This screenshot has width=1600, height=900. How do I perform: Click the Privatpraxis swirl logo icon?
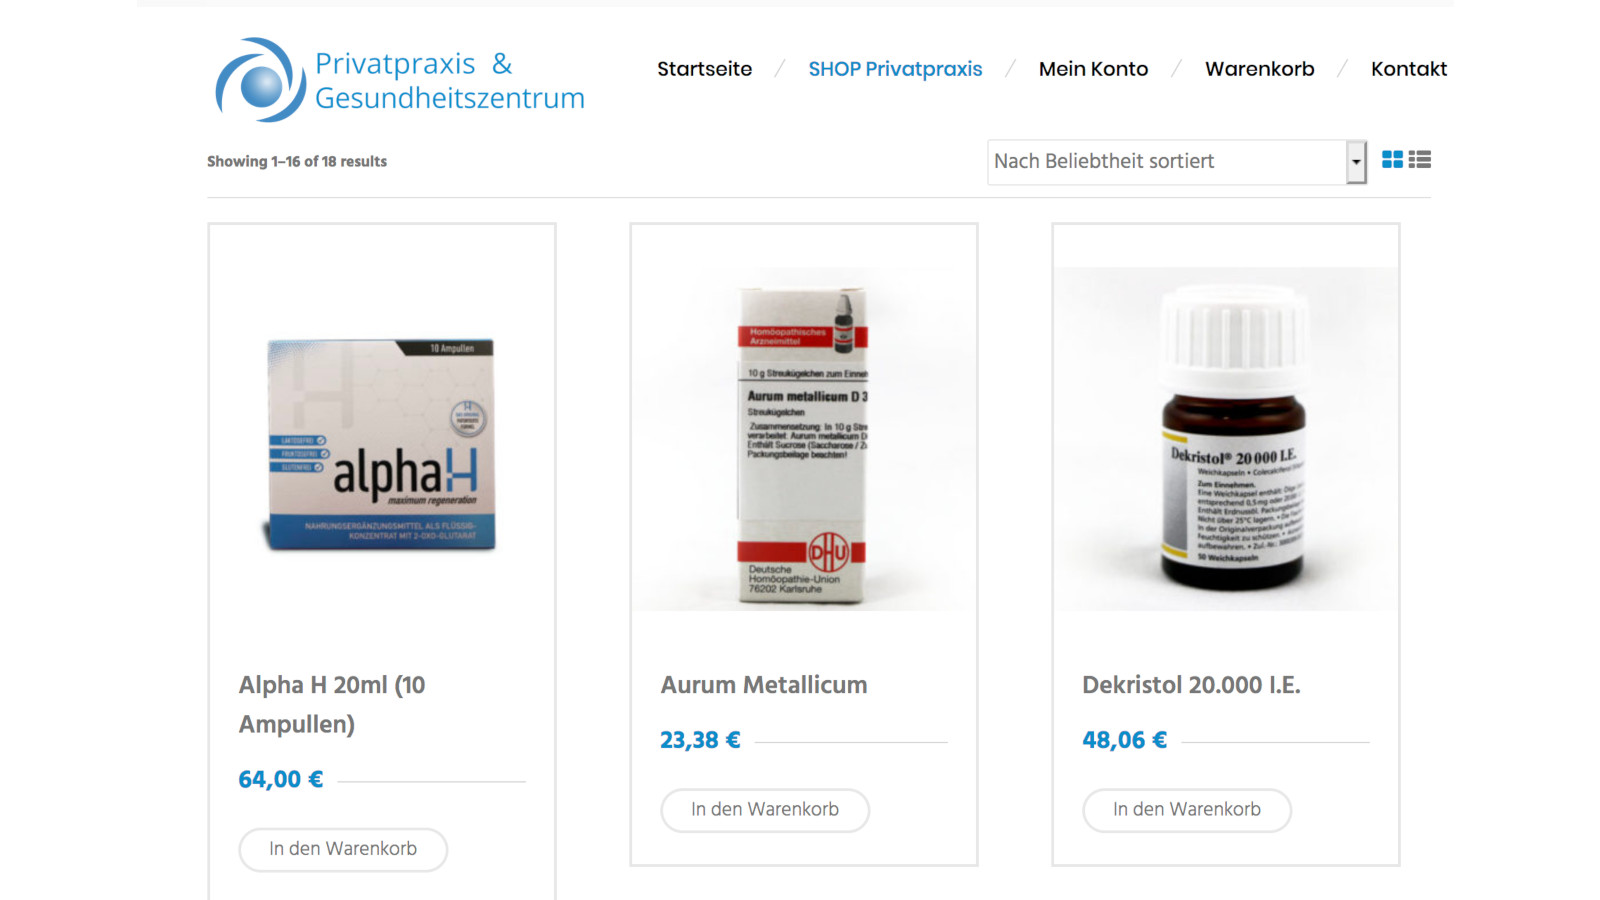click(260, 80)
